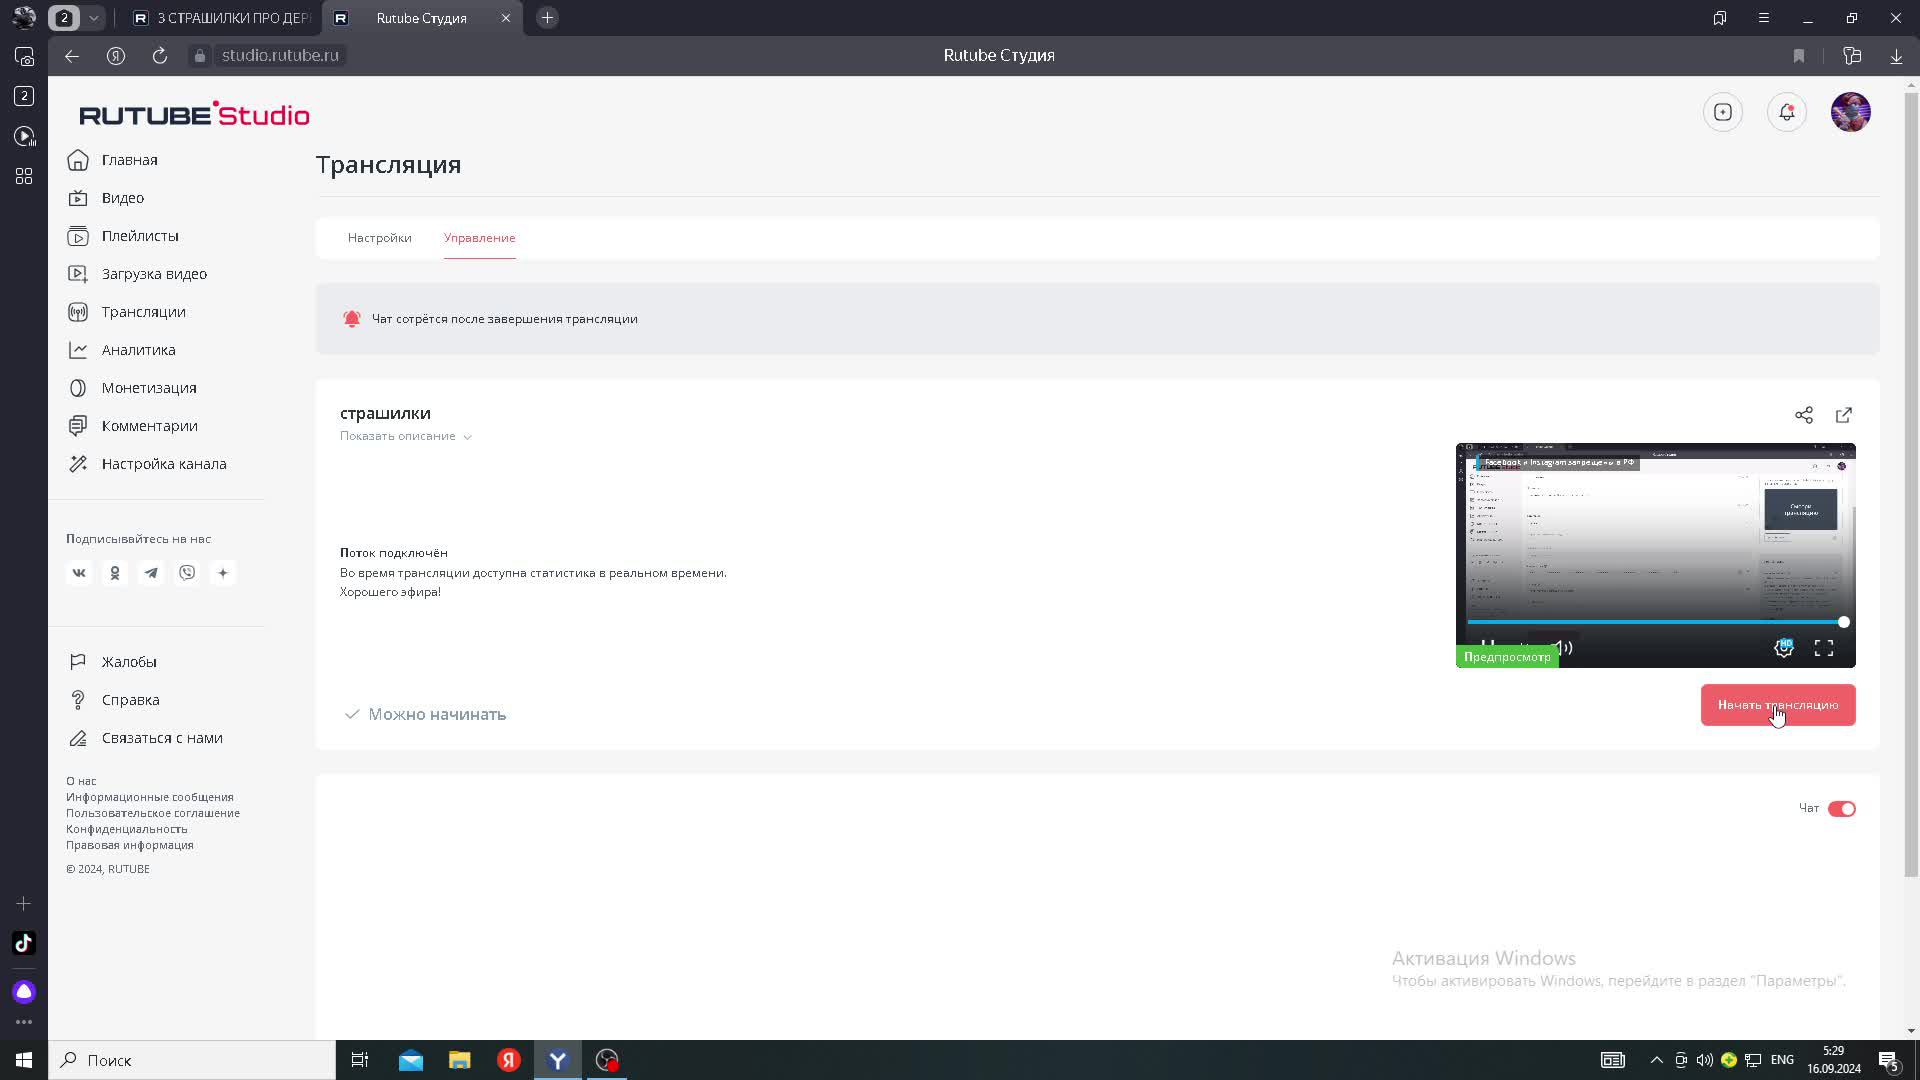The width and height of the screenshot is (1920, 1080).
Task: Switch to the Настройки tab
Action: (379, 238)
